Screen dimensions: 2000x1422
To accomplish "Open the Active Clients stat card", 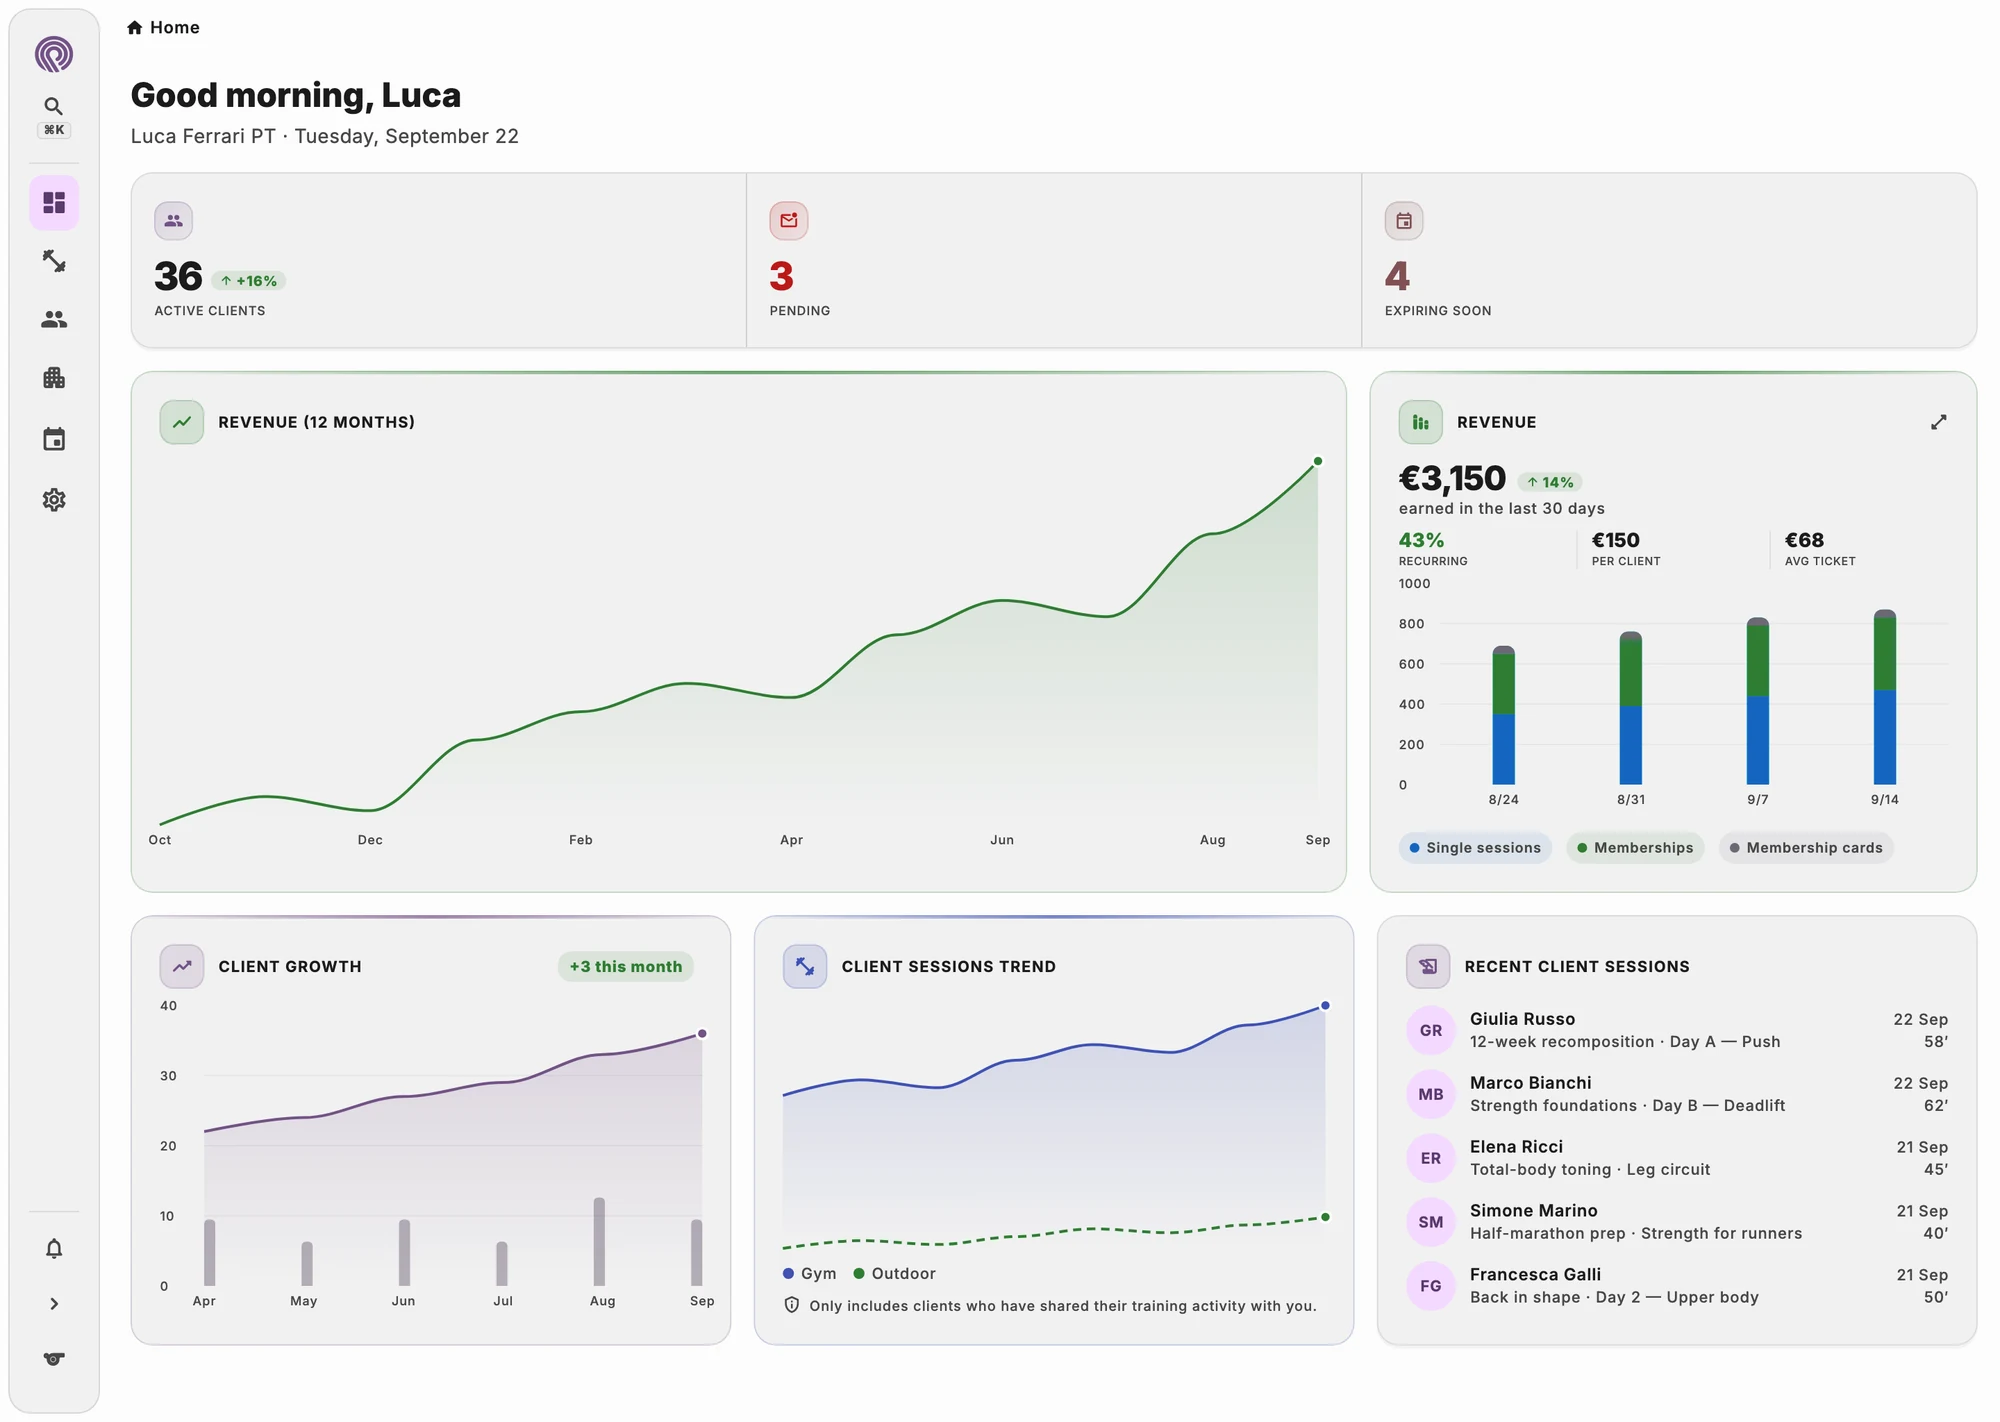I will [439, 261].
